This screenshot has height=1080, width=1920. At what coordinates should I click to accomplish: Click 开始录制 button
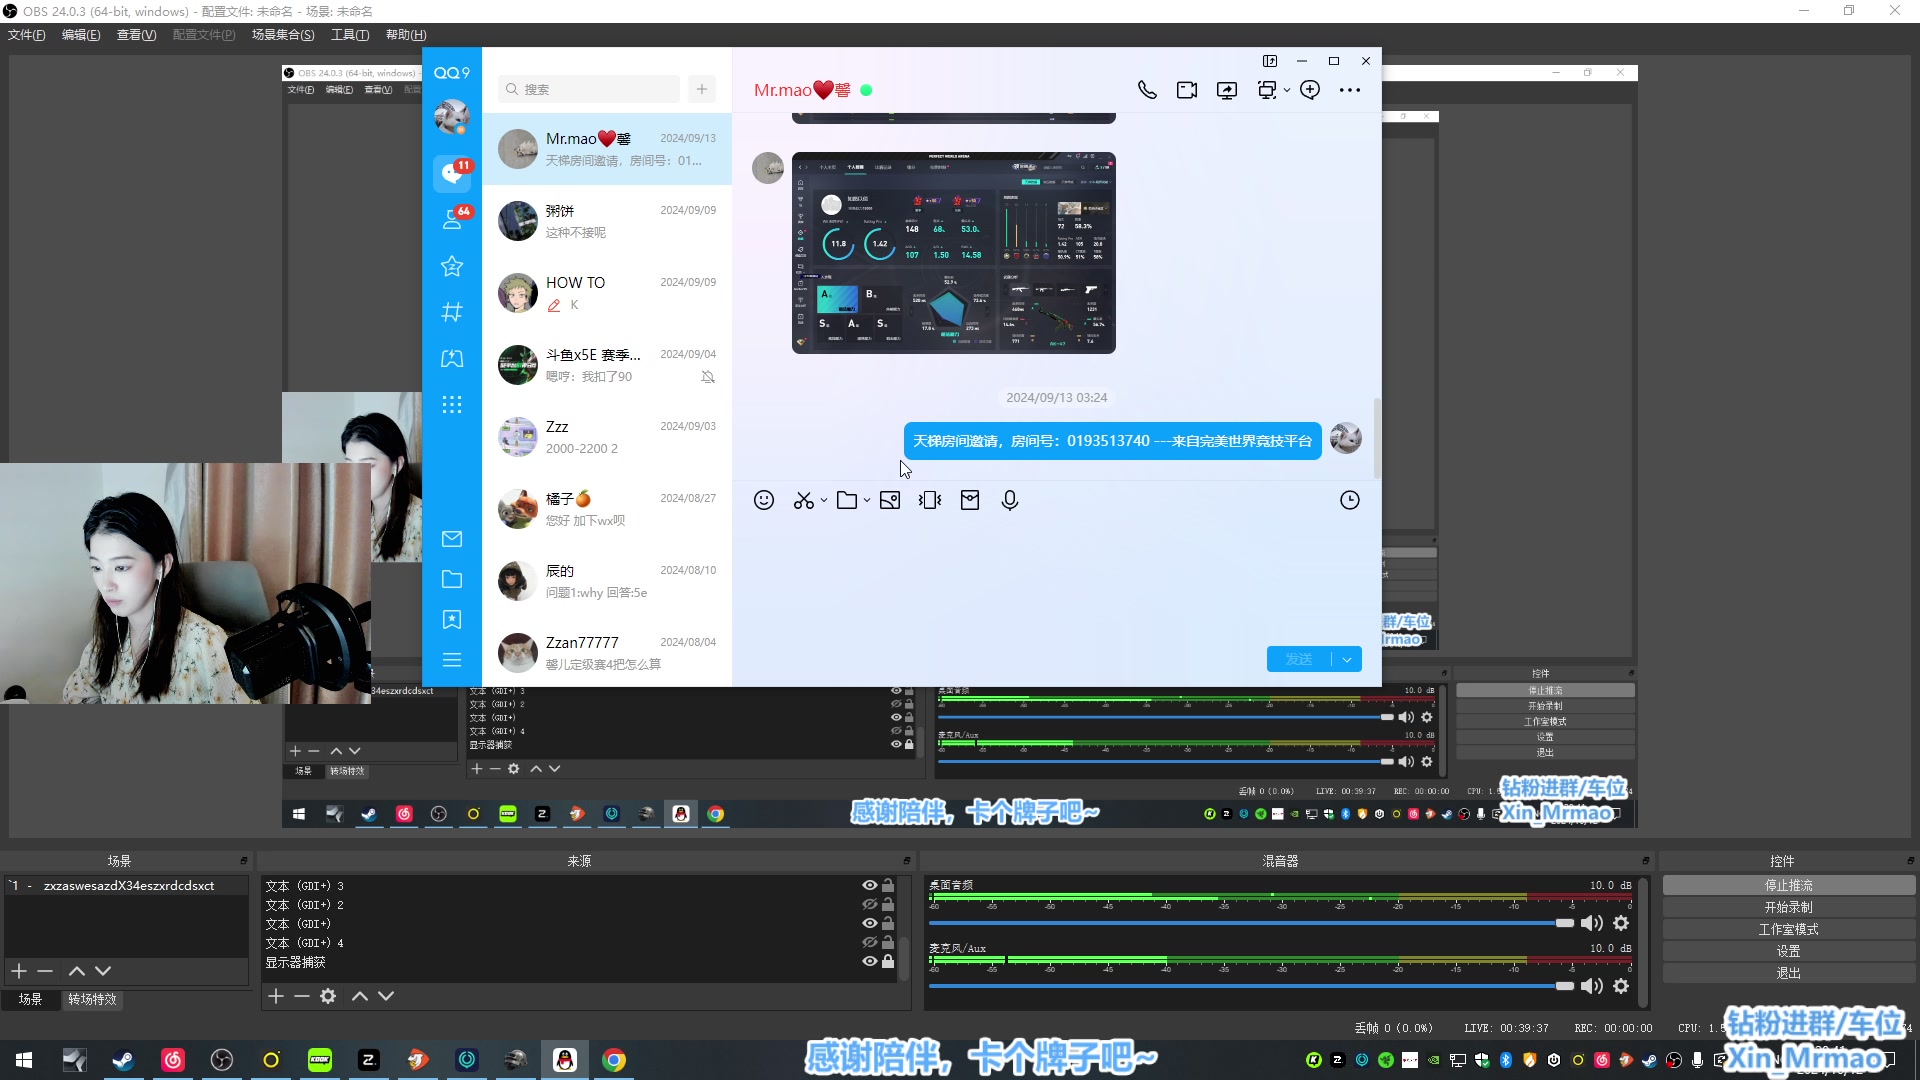1789,907
